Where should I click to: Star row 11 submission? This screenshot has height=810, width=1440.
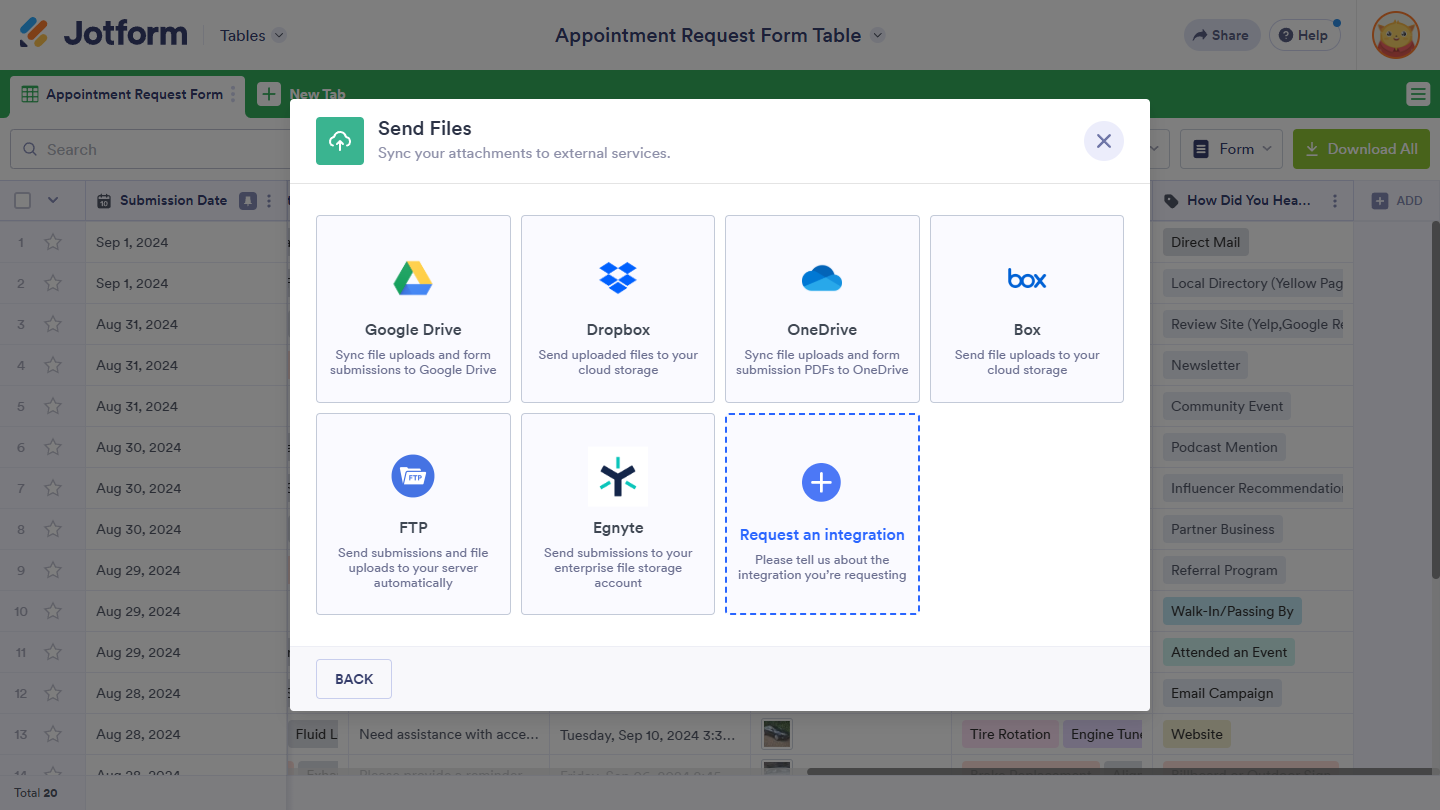point(53,652)
